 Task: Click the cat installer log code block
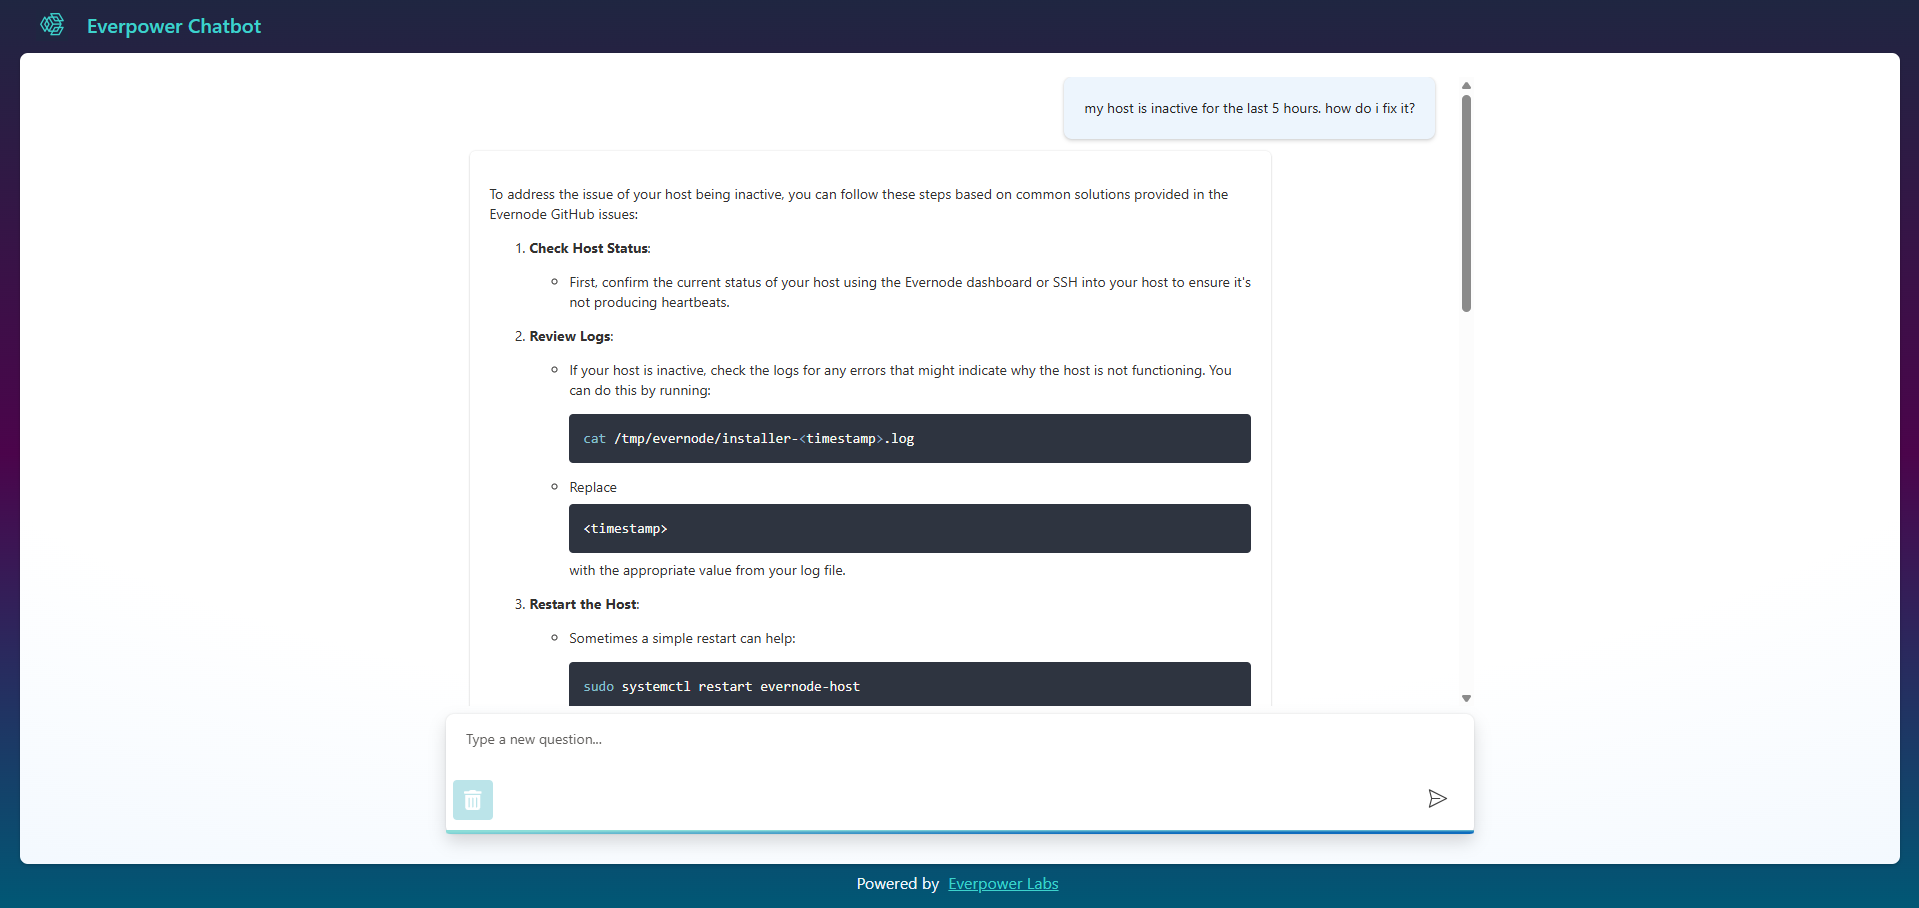tap(908, 438)
